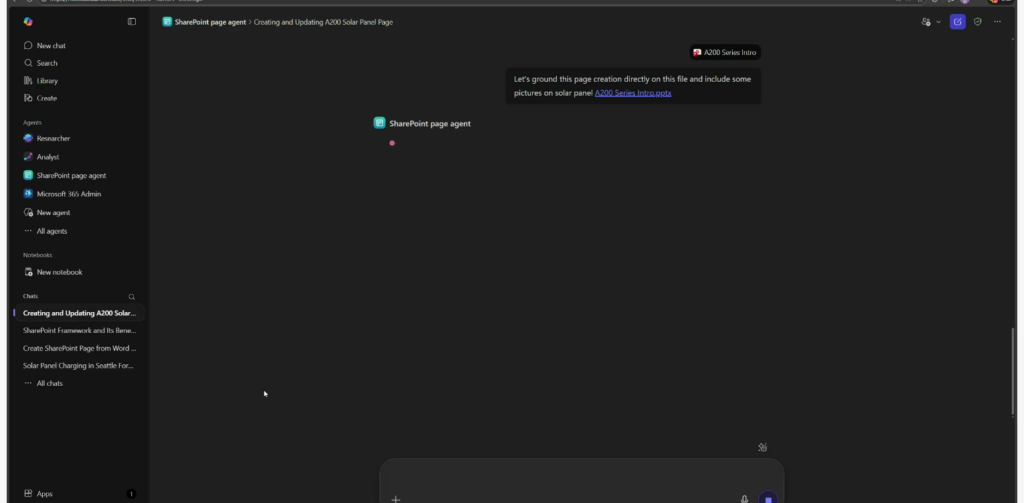Open the header more options ellipsis
This screenshot has width=1024, height=503.
pyautogui.click(x=997, y=22)
